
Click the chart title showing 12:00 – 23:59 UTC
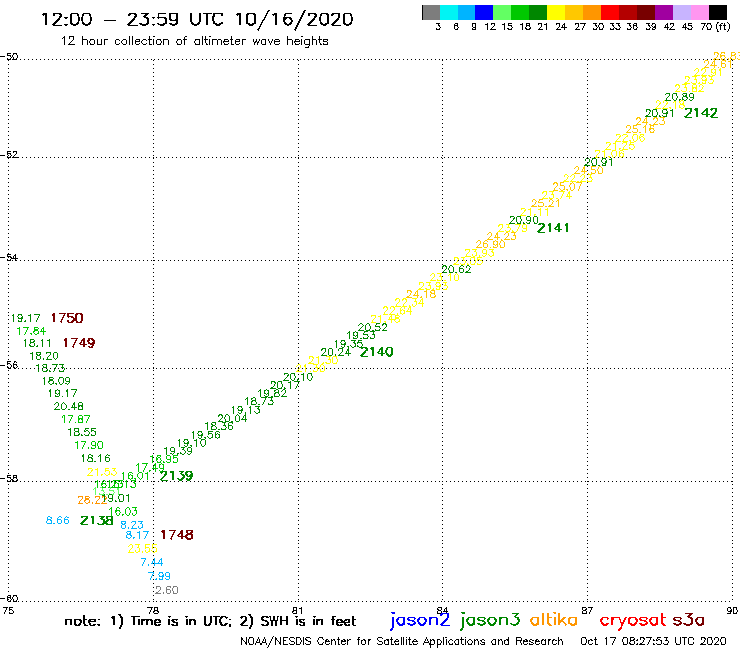[197, 19]
